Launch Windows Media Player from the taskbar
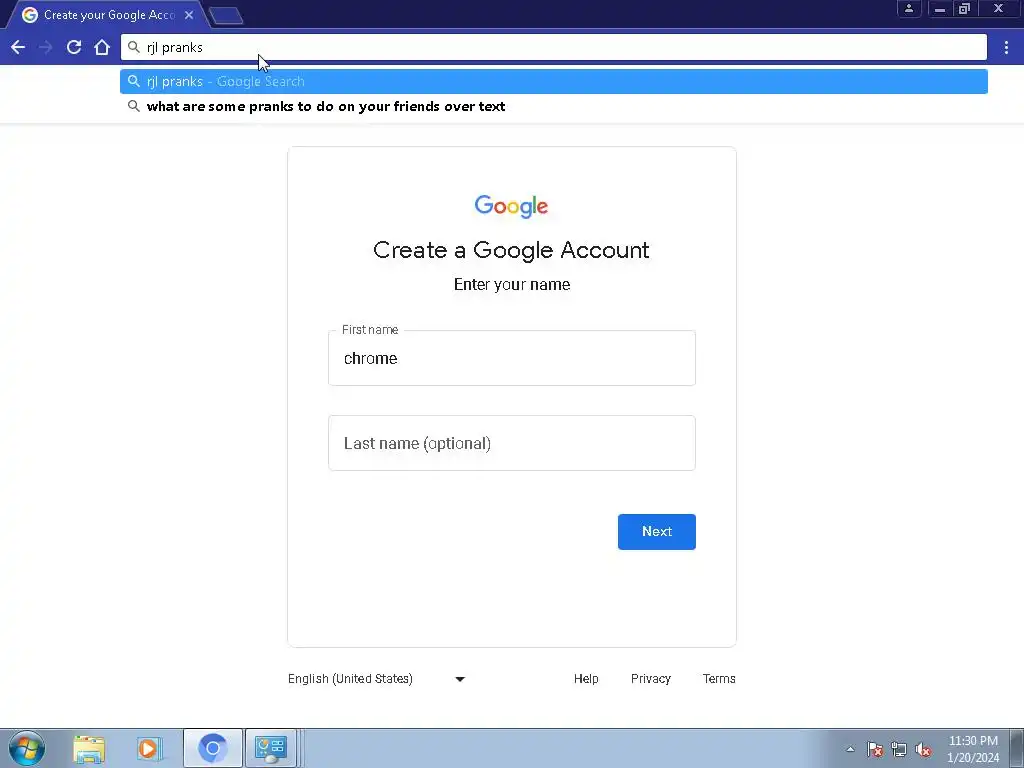 149,748
